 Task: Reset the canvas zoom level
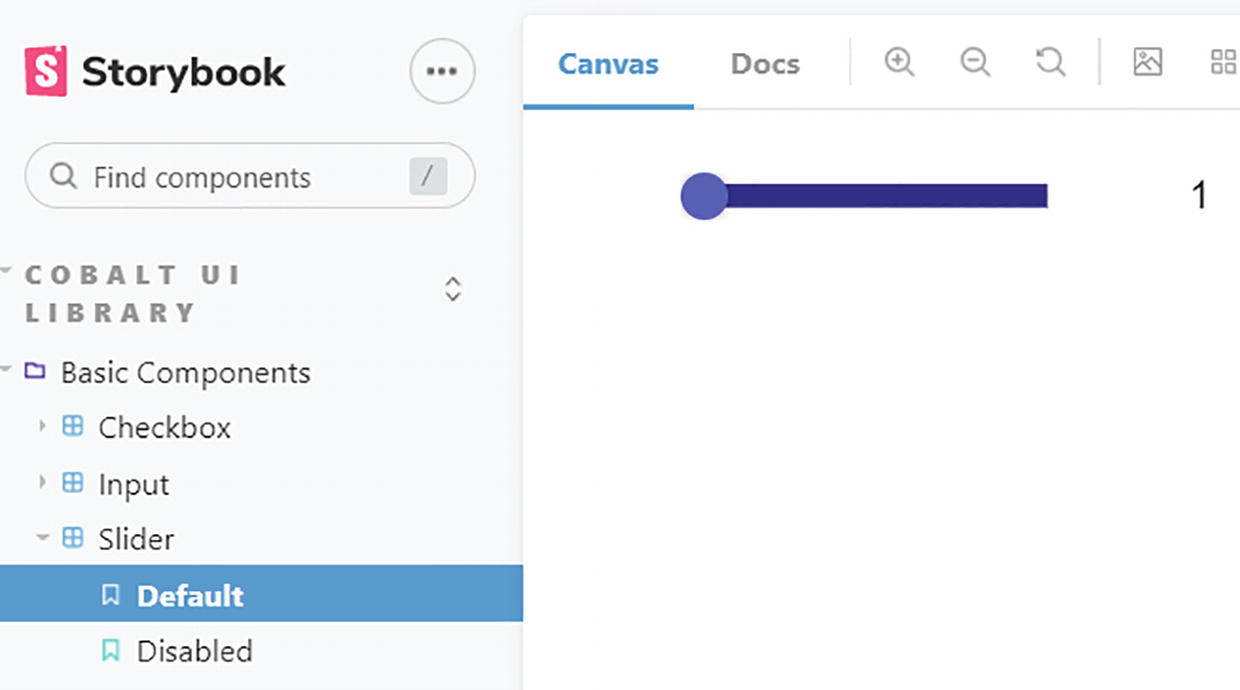point(1050,62)
